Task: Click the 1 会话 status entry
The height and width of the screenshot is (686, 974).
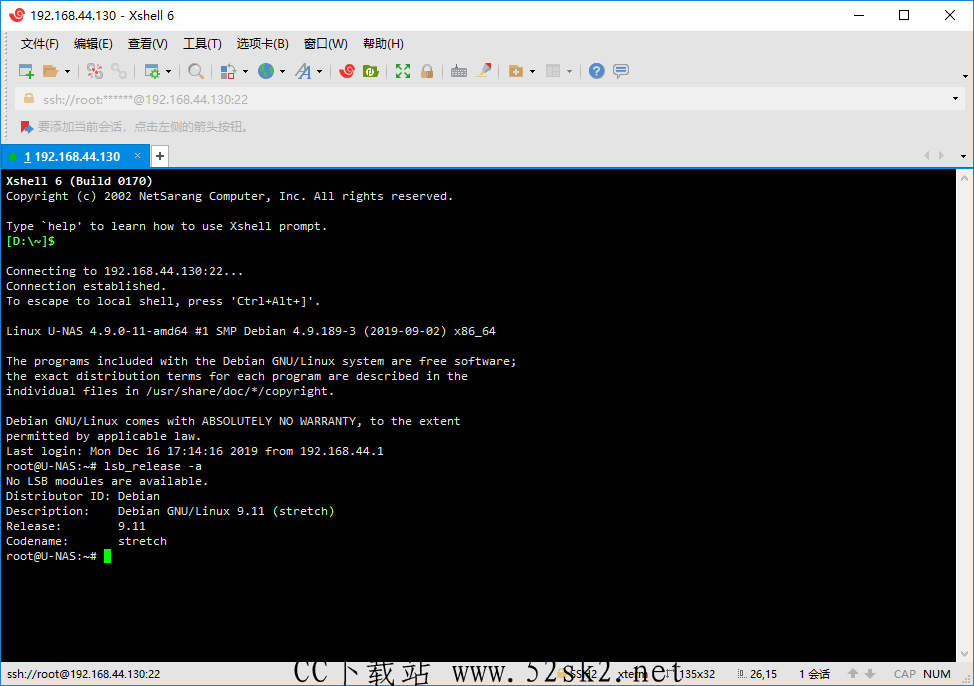Action: point(814,674)
